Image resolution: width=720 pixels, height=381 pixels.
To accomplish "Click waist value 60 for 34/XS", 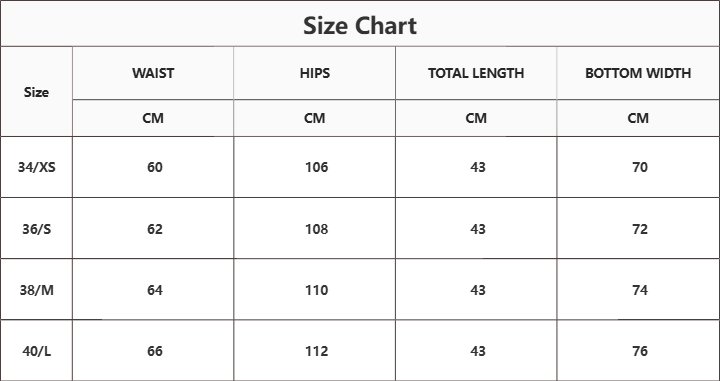I will pyautogui.click(x=155, y=167).
